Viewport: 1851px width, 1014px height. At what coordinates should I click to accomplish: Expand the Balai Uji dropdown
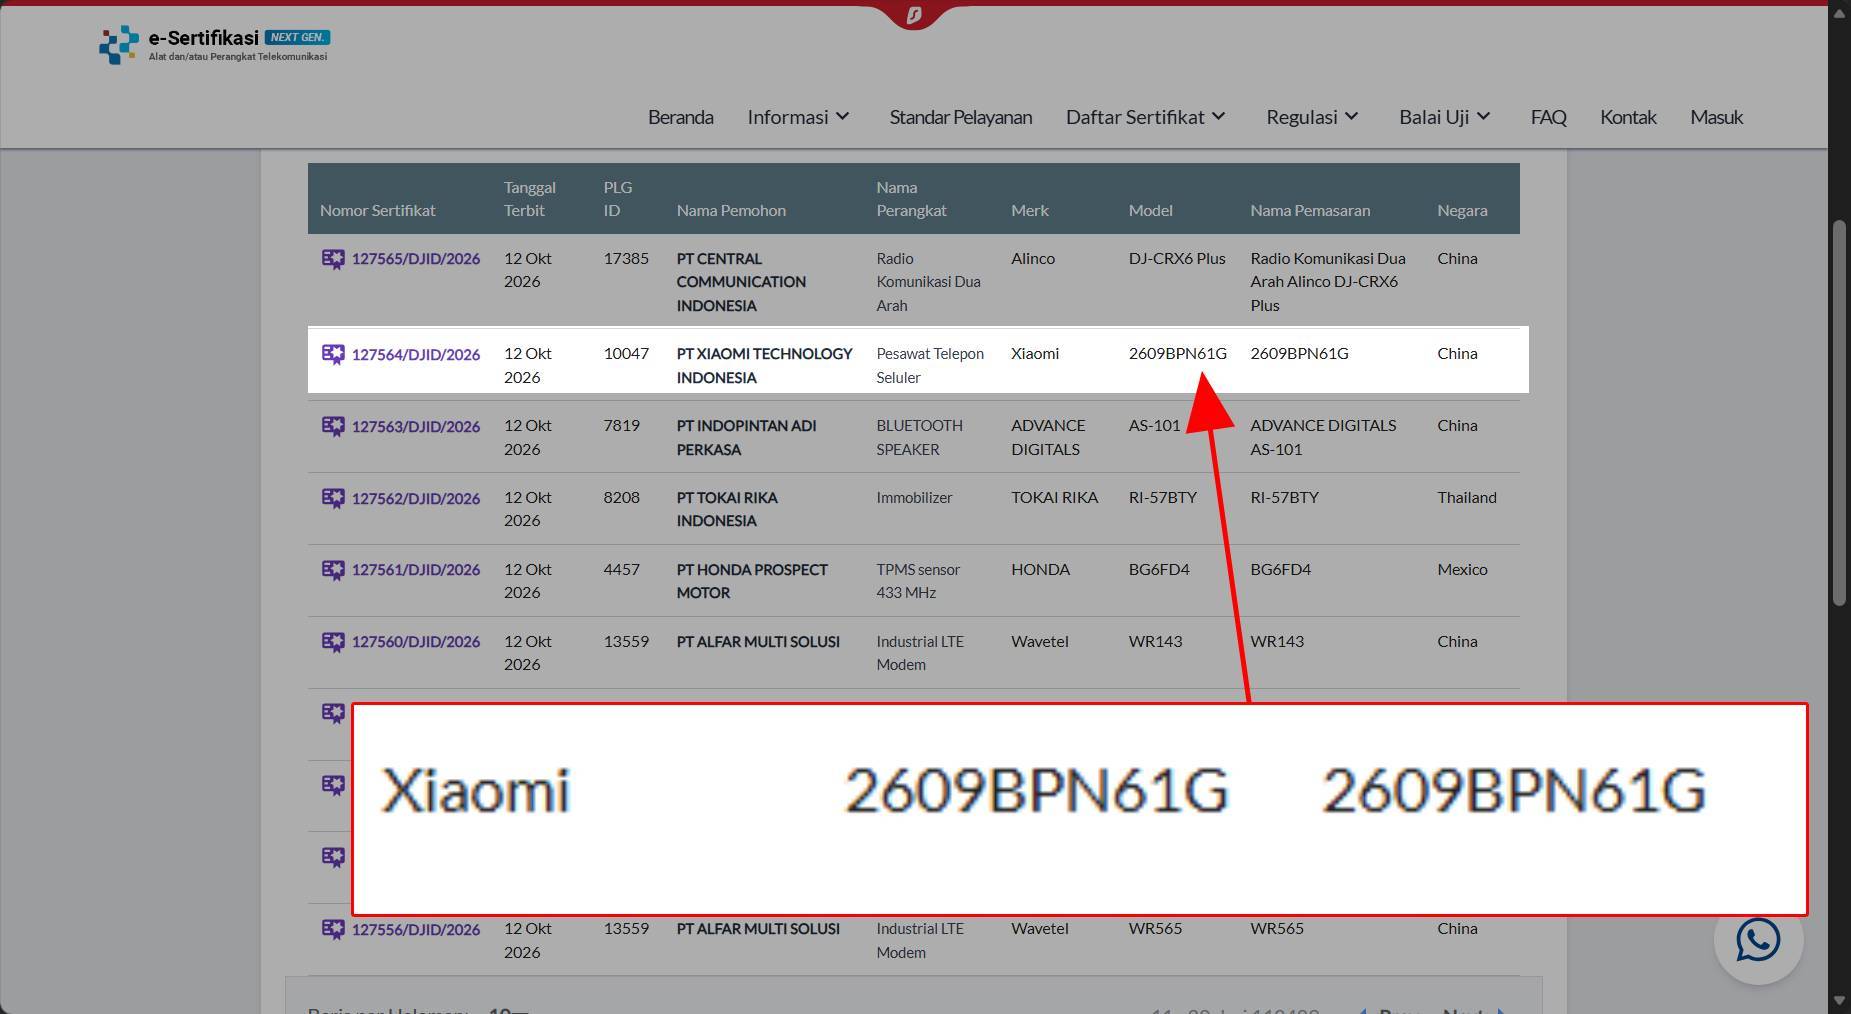pos(1445,117)
